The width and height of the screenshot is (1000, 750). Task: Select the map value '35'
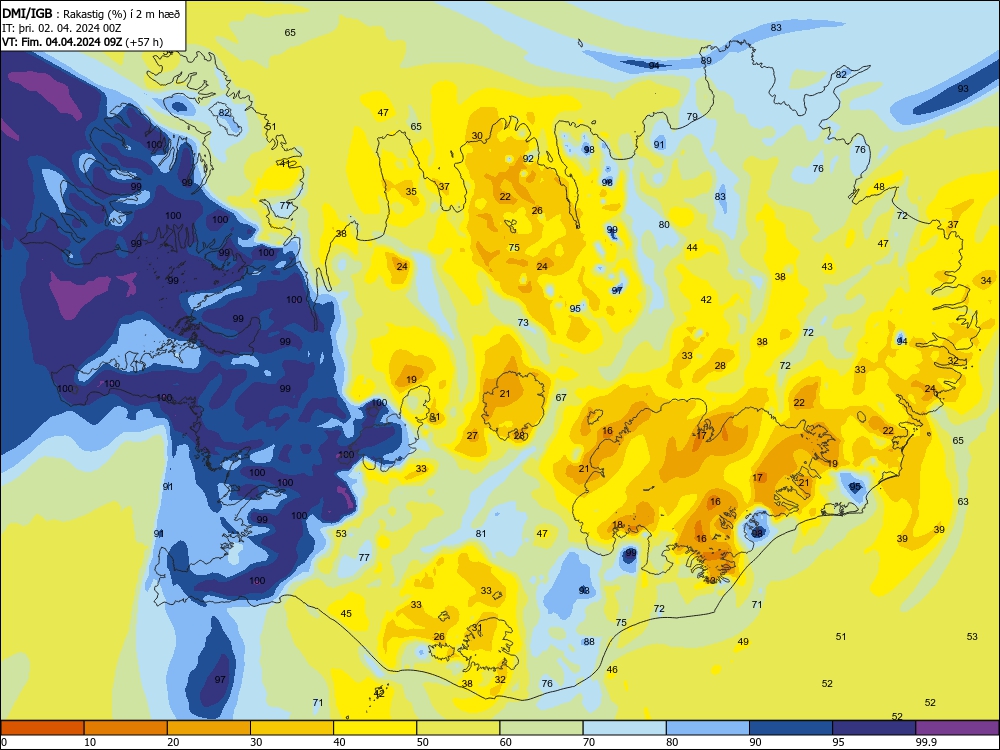[x=411, y=192]
